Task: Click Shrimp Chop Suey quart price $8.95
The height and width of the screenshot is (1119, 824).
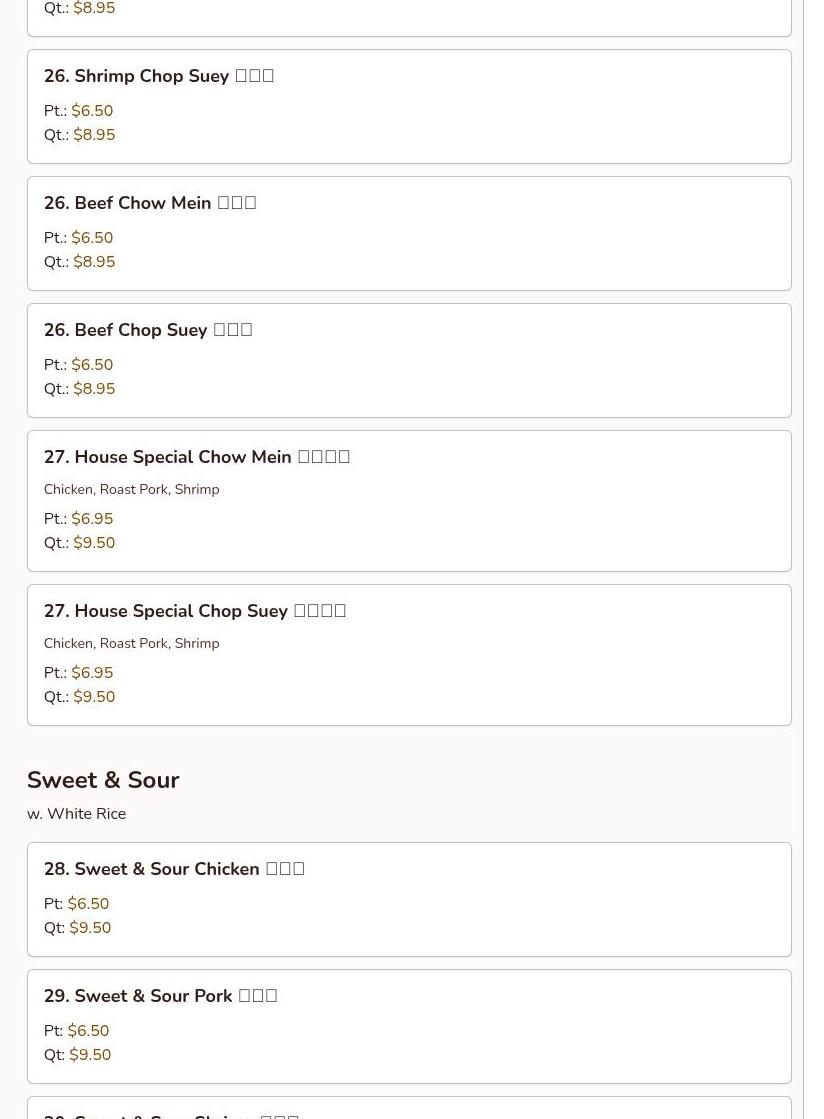Action: 94,135
